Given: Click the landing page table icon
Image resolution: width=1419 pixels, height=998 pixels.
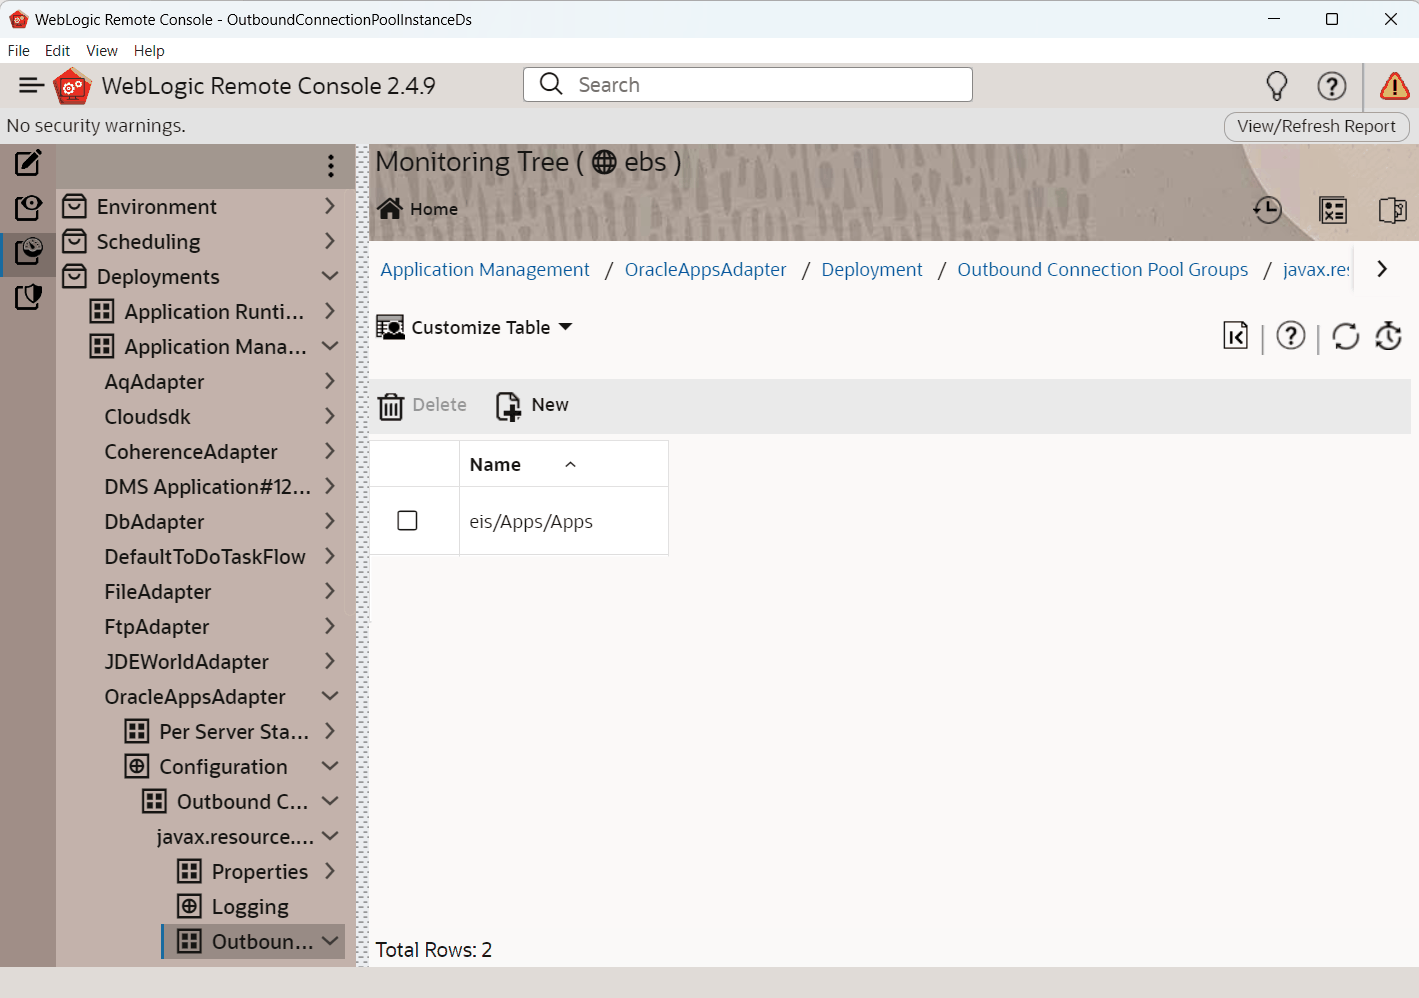Looking at the screenshot, I should click(x=1333, y=210).
